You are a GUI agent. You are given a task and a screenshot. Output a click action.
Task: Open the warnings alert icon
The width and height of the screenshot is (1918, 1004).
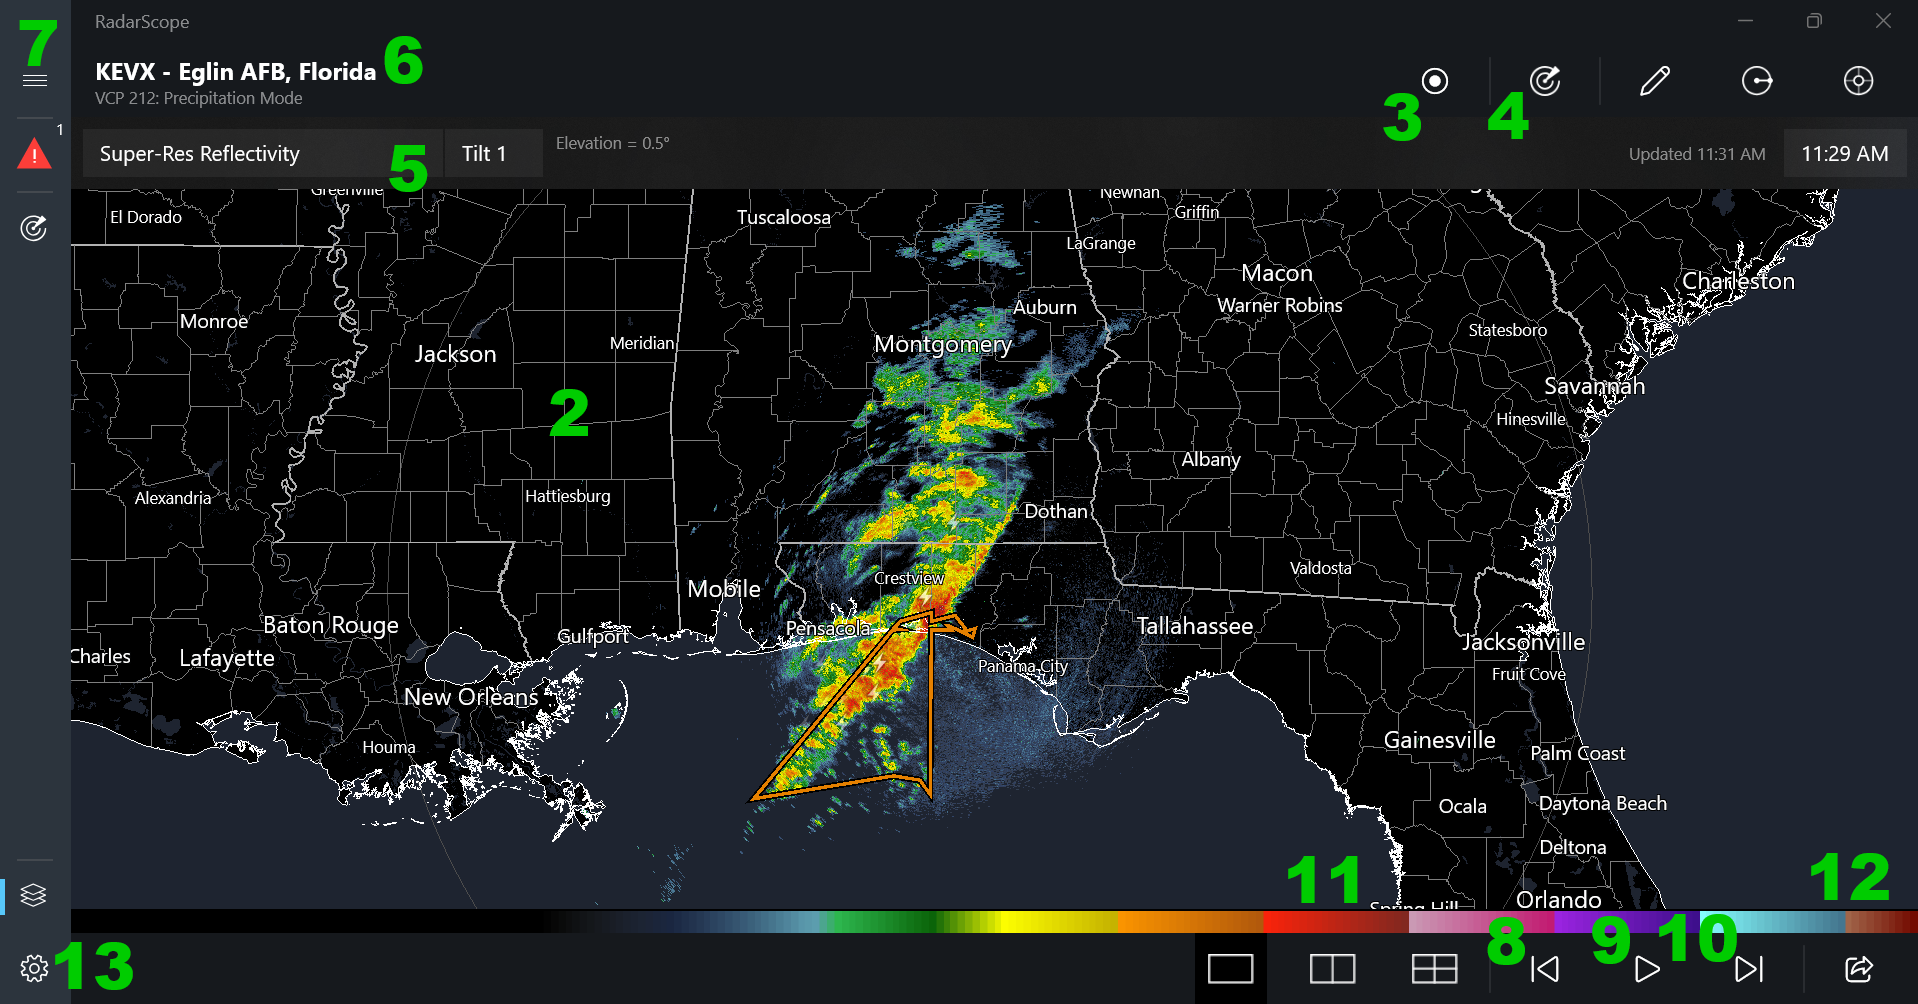coord(34,154)
